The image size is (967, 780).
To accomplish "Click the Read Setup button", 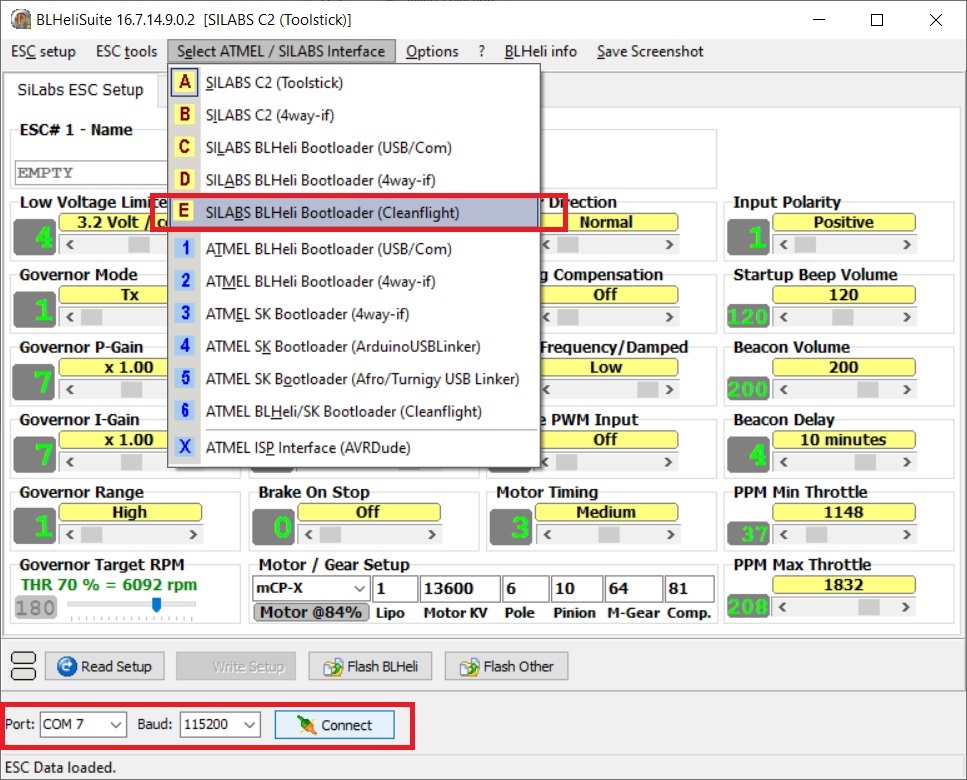I will [104, 667].
